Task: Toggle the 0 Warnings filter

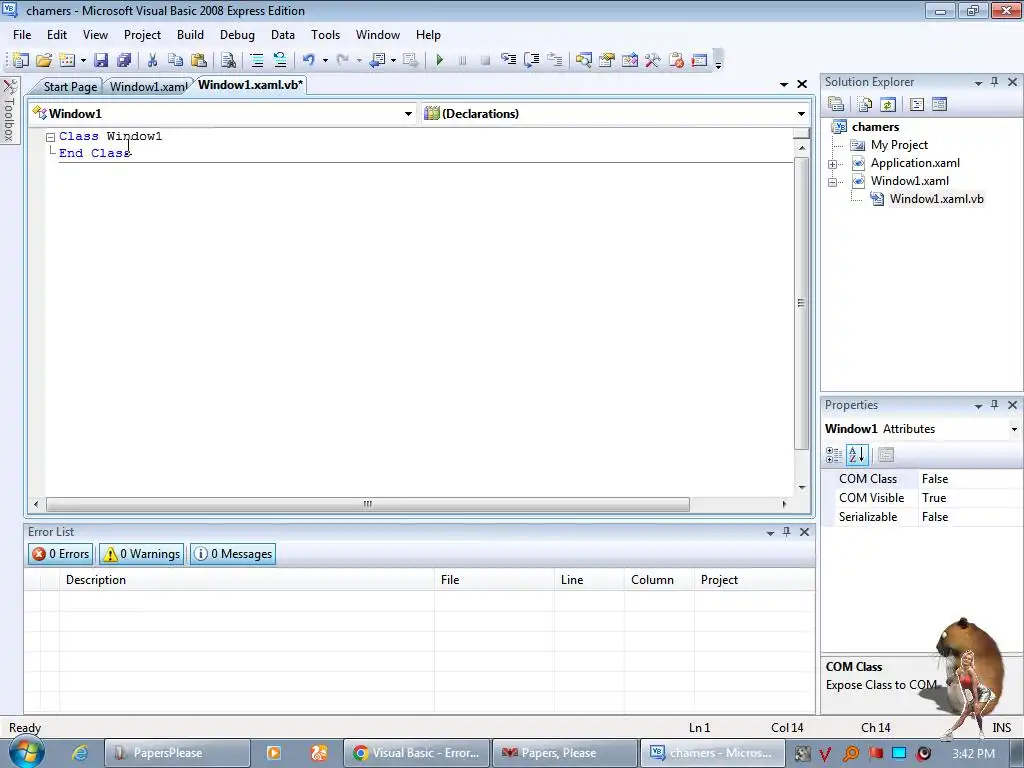Action: [142, 554]
